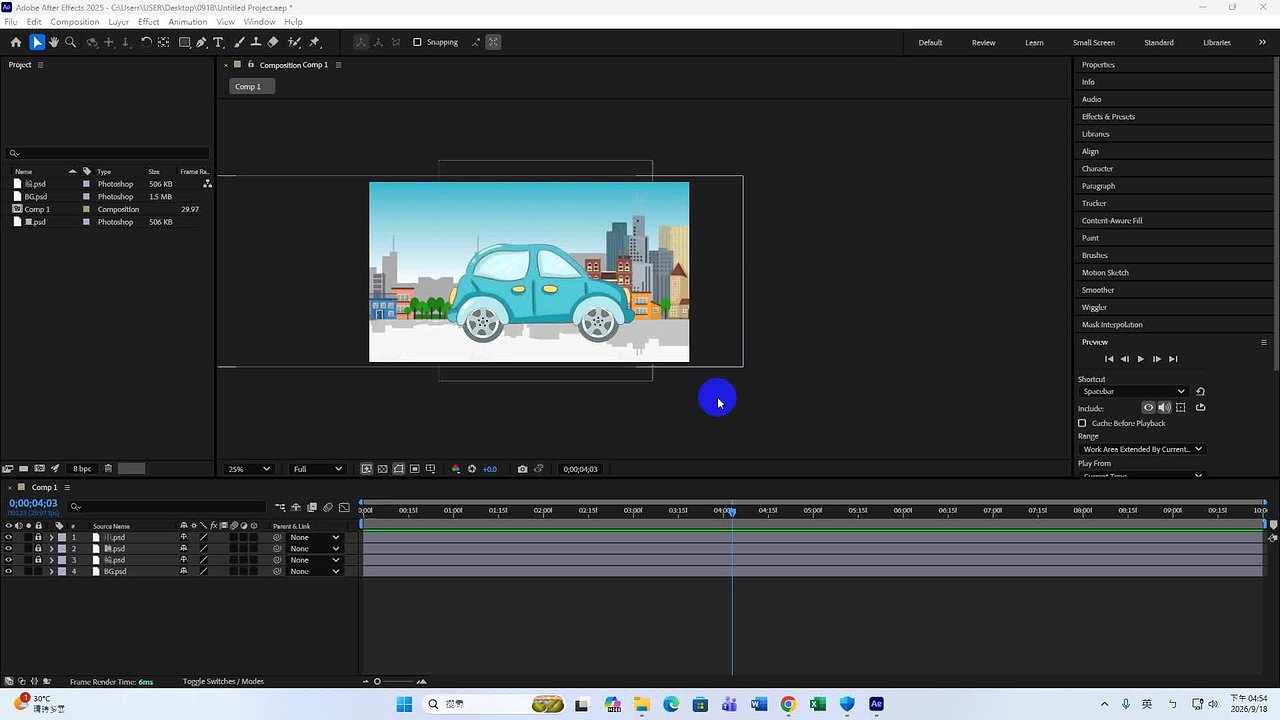Image resolution: width=1280 pixels, height=720 pixels.
Task: Click the layer 1 label color swatch
Action: point(62,537)
